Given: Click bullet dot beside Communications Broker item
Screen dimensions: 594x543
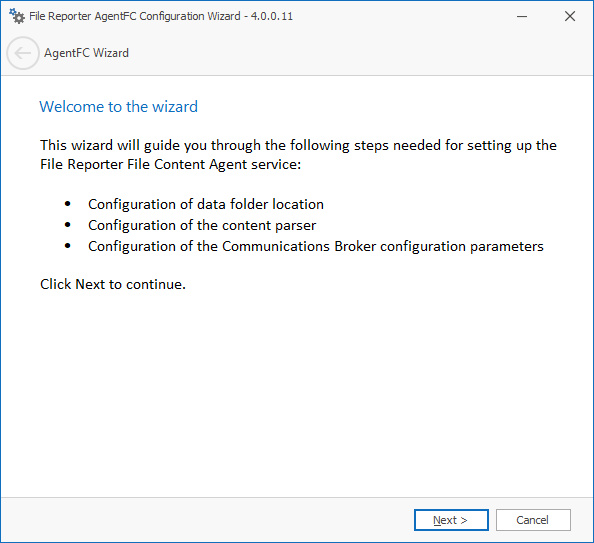Looking at the screenshot, I should click(68, 246).
